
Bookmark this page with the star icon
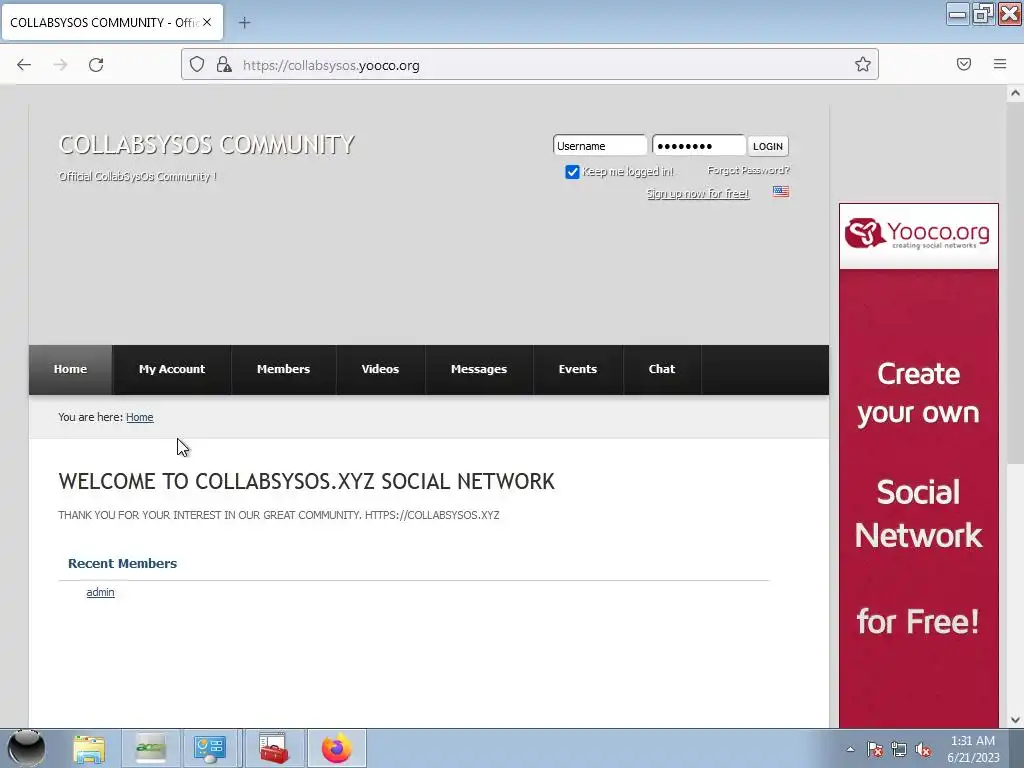(x=863, y=64)
